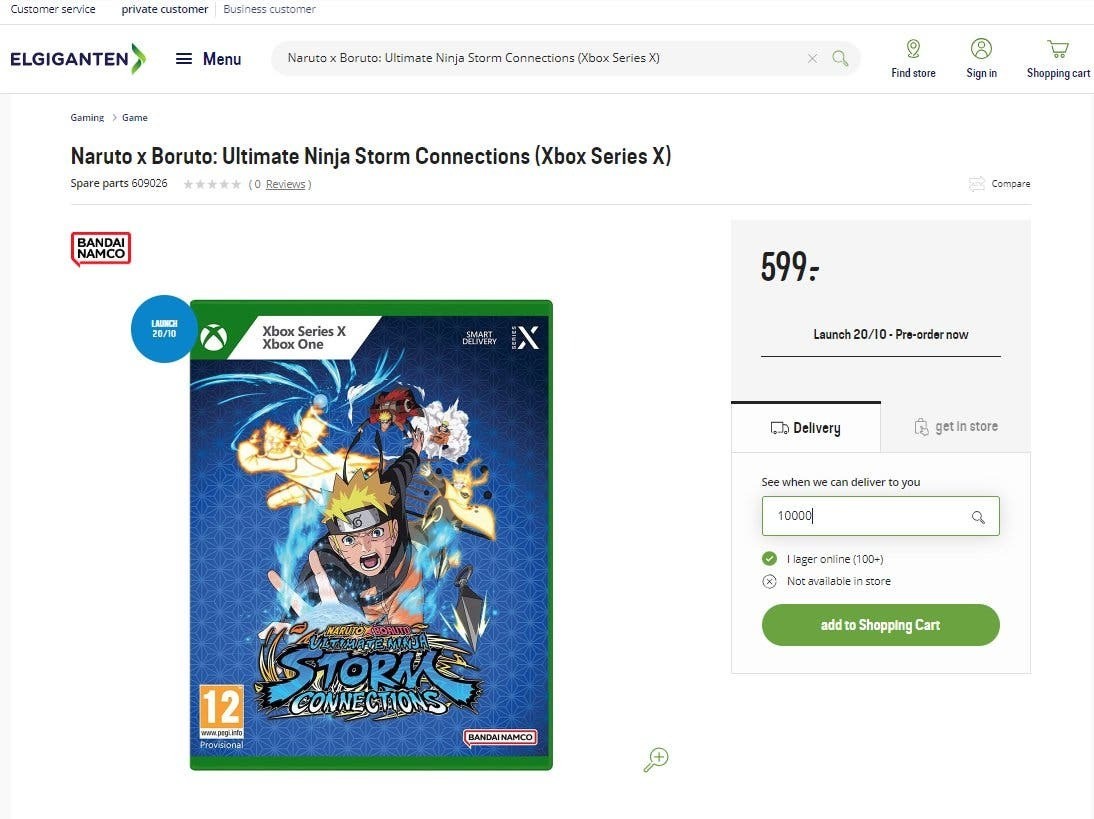1094x819 pixels.
Task: Switch to the Delivery tab
Action: 806,428
